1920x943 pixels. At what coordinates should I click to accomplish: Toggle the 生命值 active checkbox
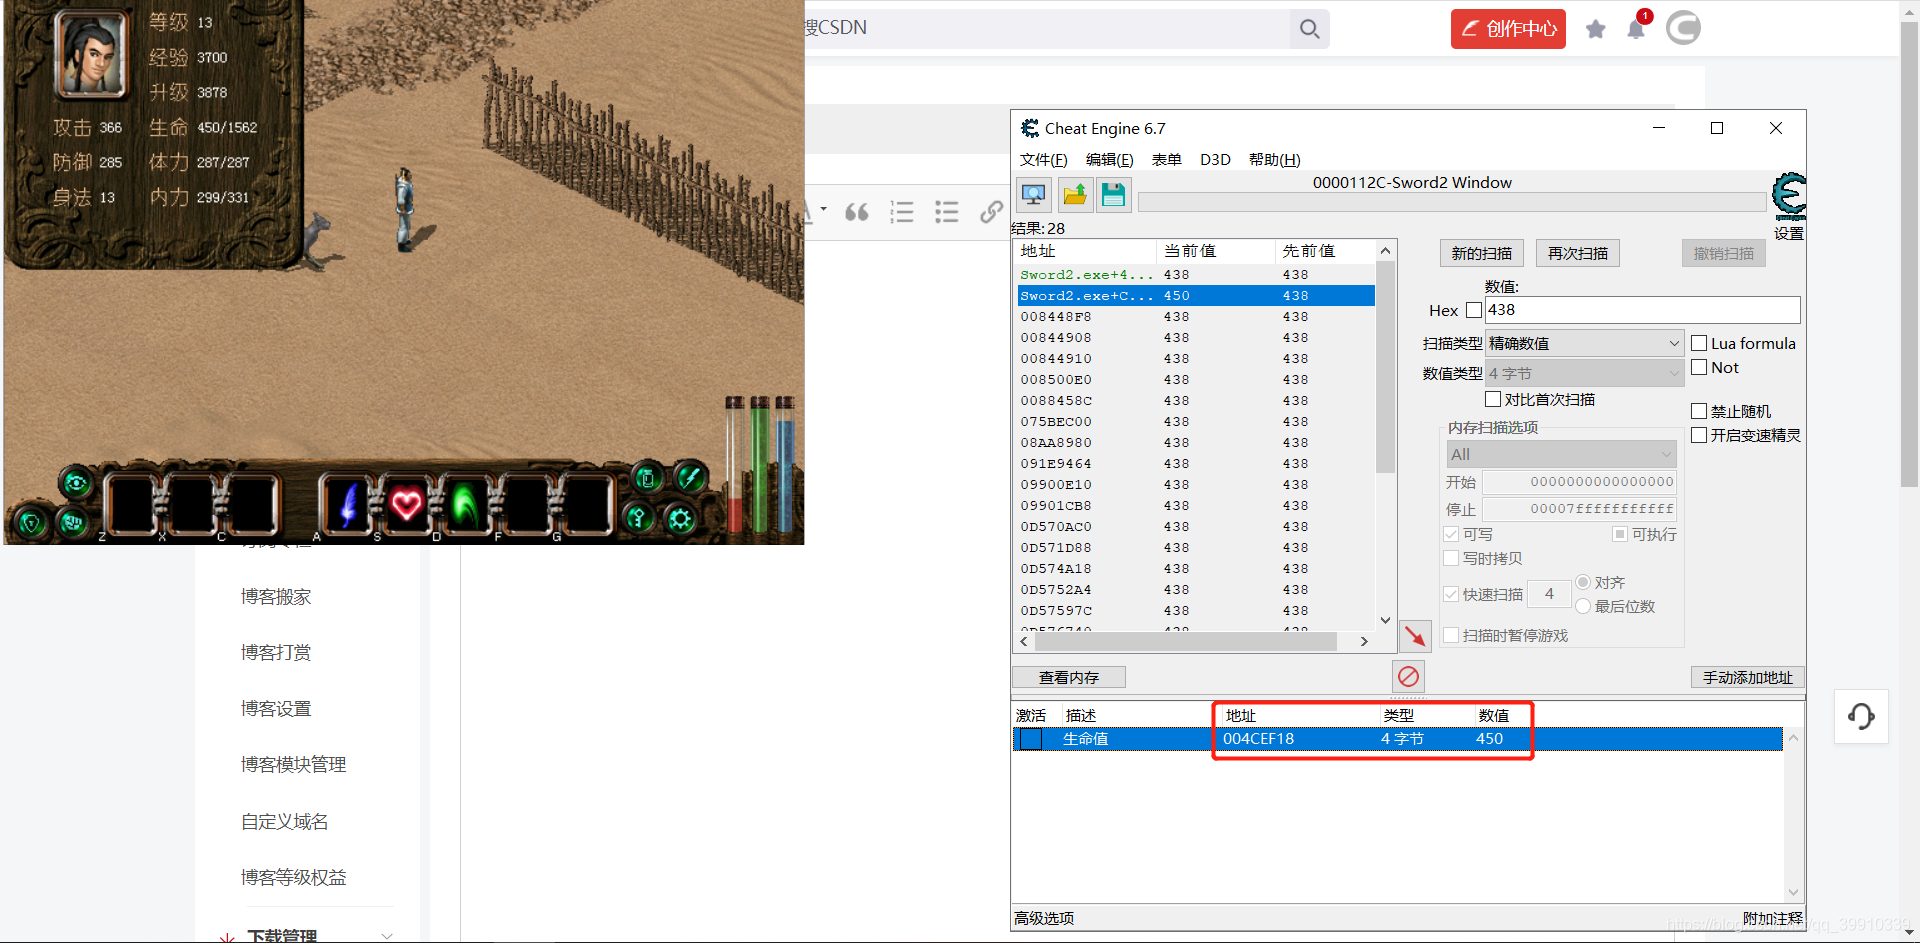tap(1031, 739)
